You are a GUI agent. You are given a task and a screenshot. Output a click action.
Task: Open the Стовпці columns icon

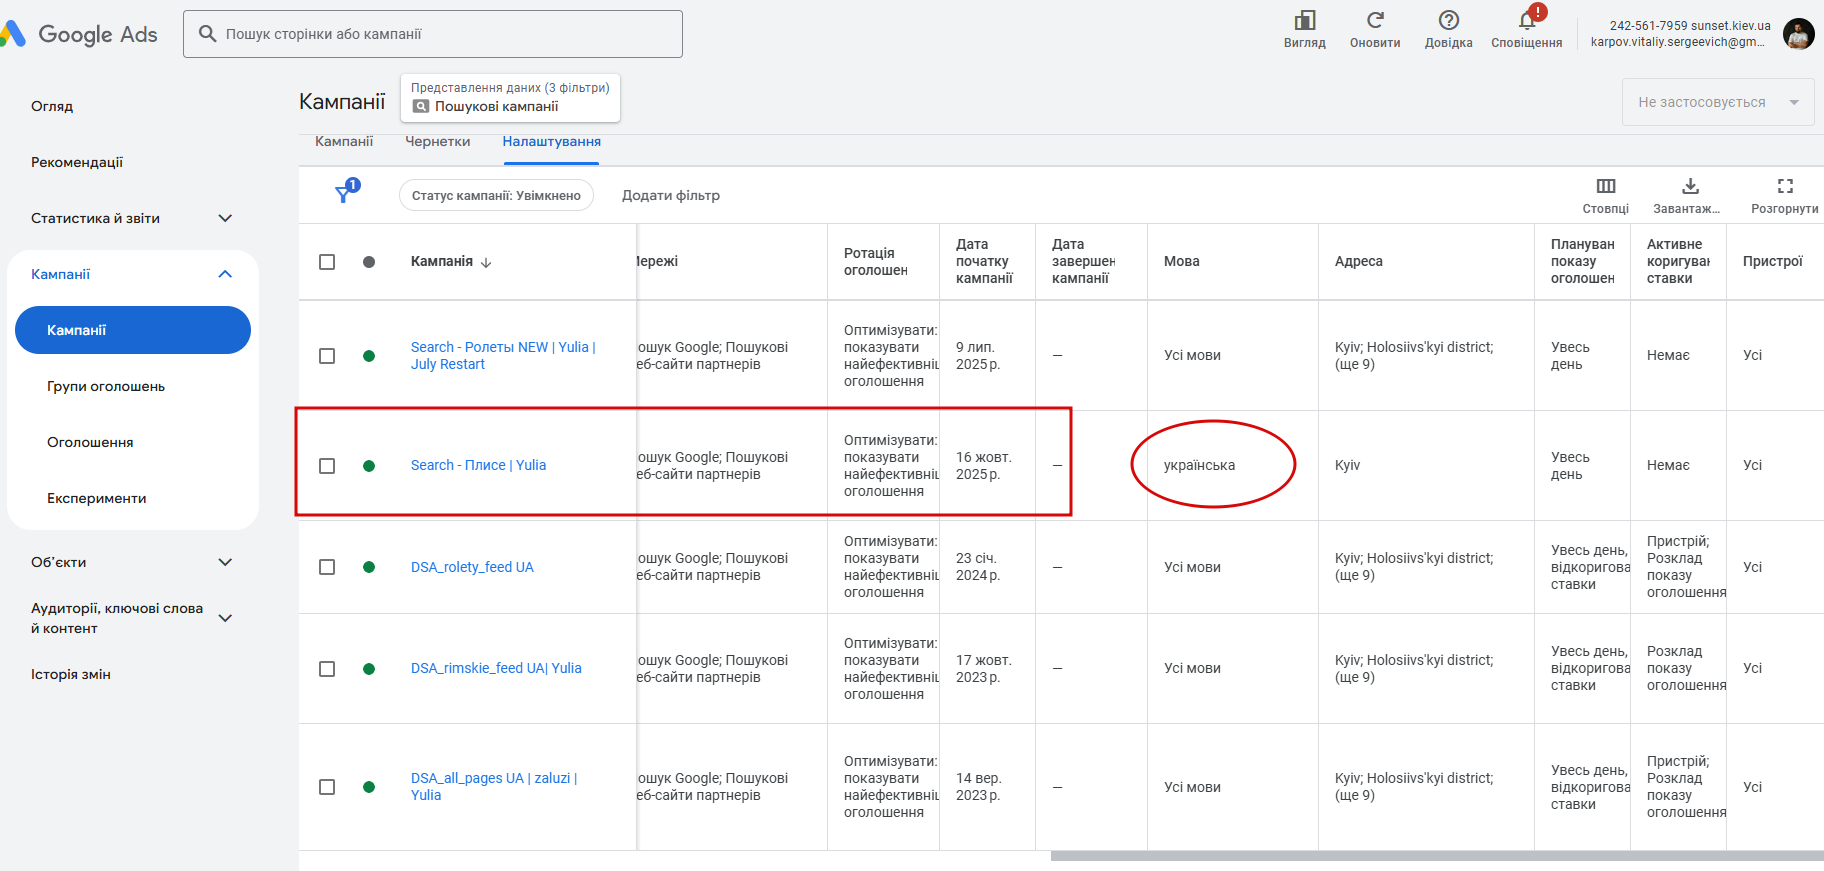1605,186
